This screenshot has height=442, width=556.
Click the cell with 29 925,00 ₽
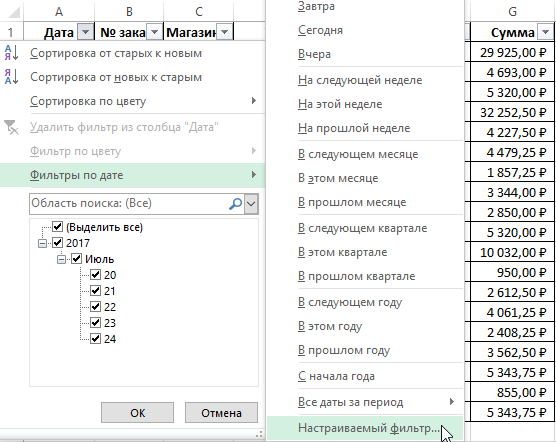(512, 52)
